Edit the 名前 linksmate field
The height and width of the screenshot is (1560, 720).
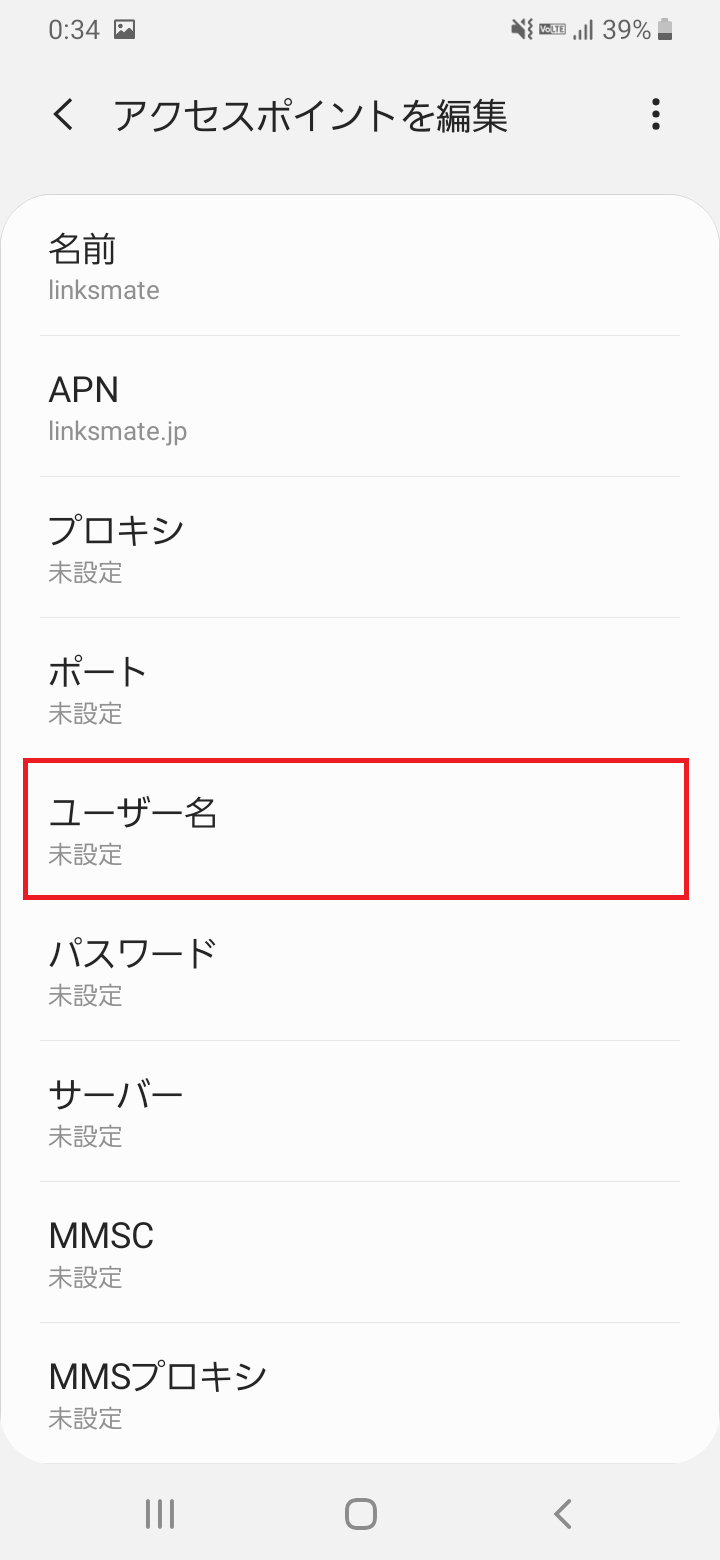360,265
